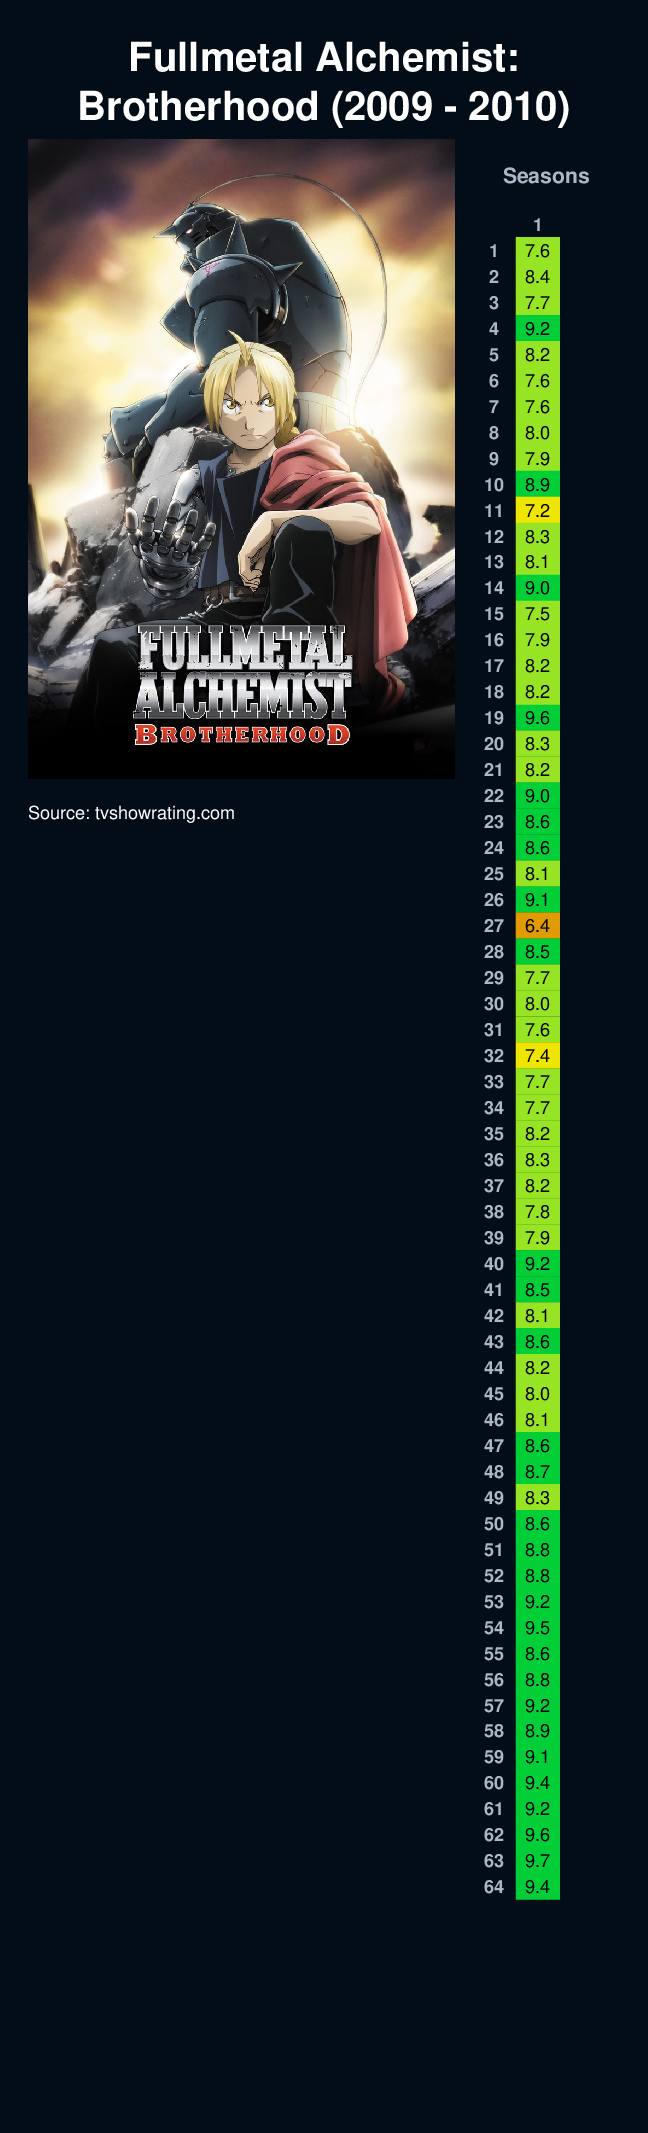Choose the 8.0 rating for episode 8

537,433
